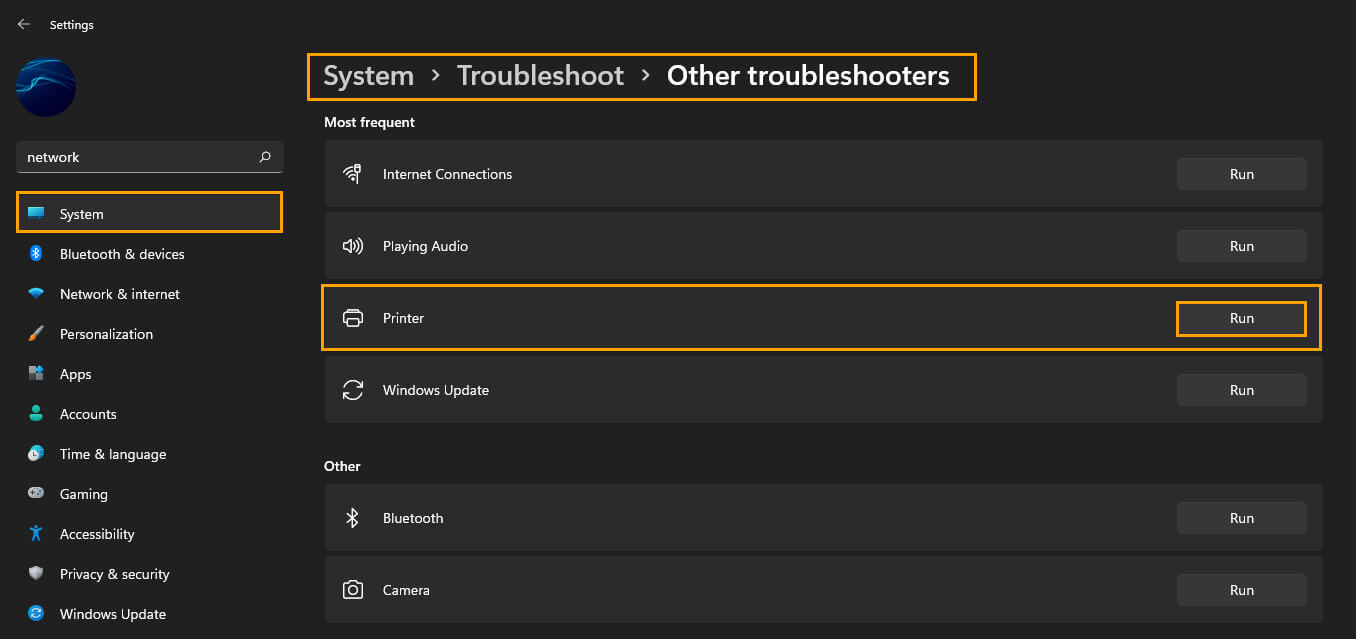Click Troubleshoot in the breadcrumb
Image resolution: width=1356 pixels, height=639 pixels.
click(x=540, y=76)
